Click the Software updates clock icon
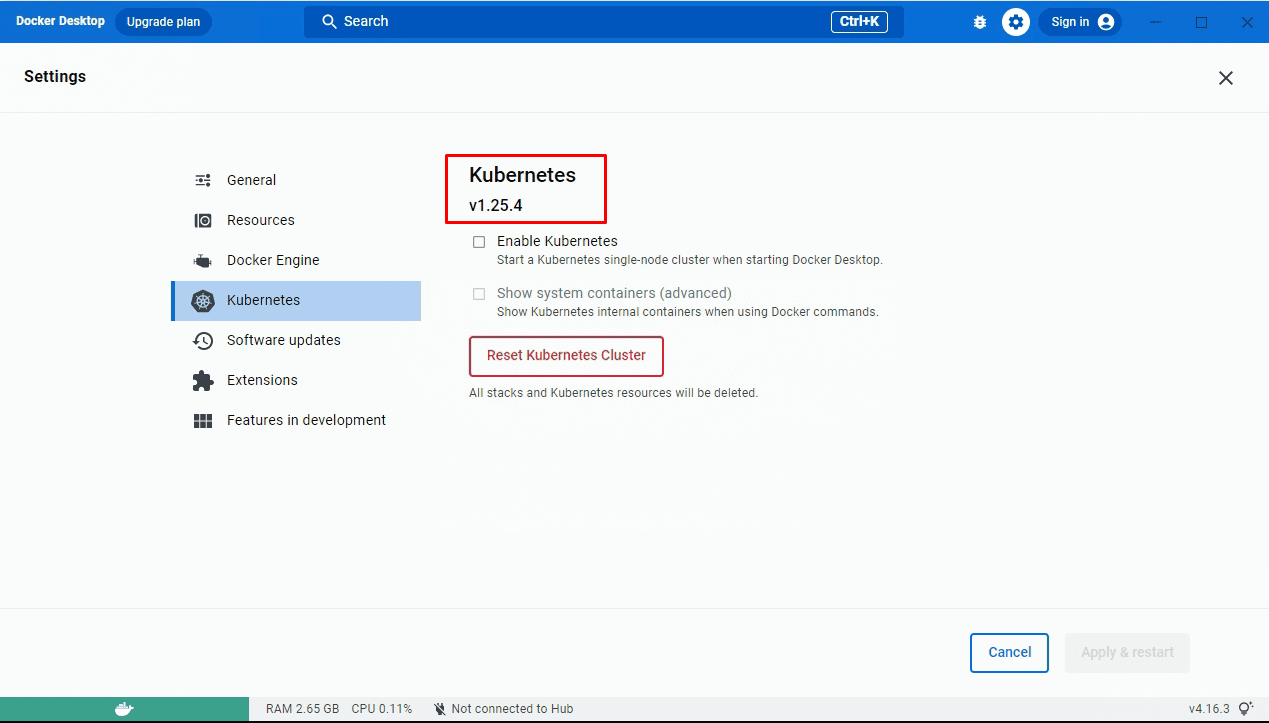This screenshot has height=723, width=1269. click(203, 340)
